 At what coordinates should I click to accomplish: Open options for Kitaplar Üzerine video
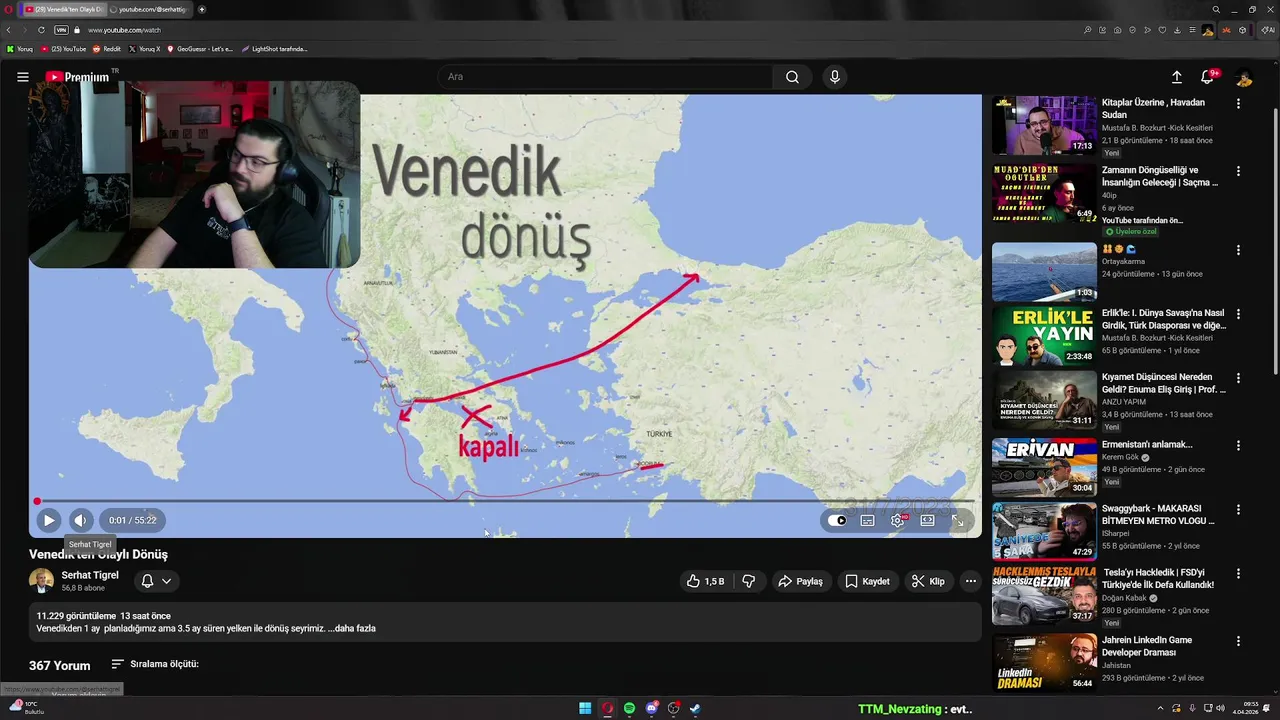[1238, 103]
